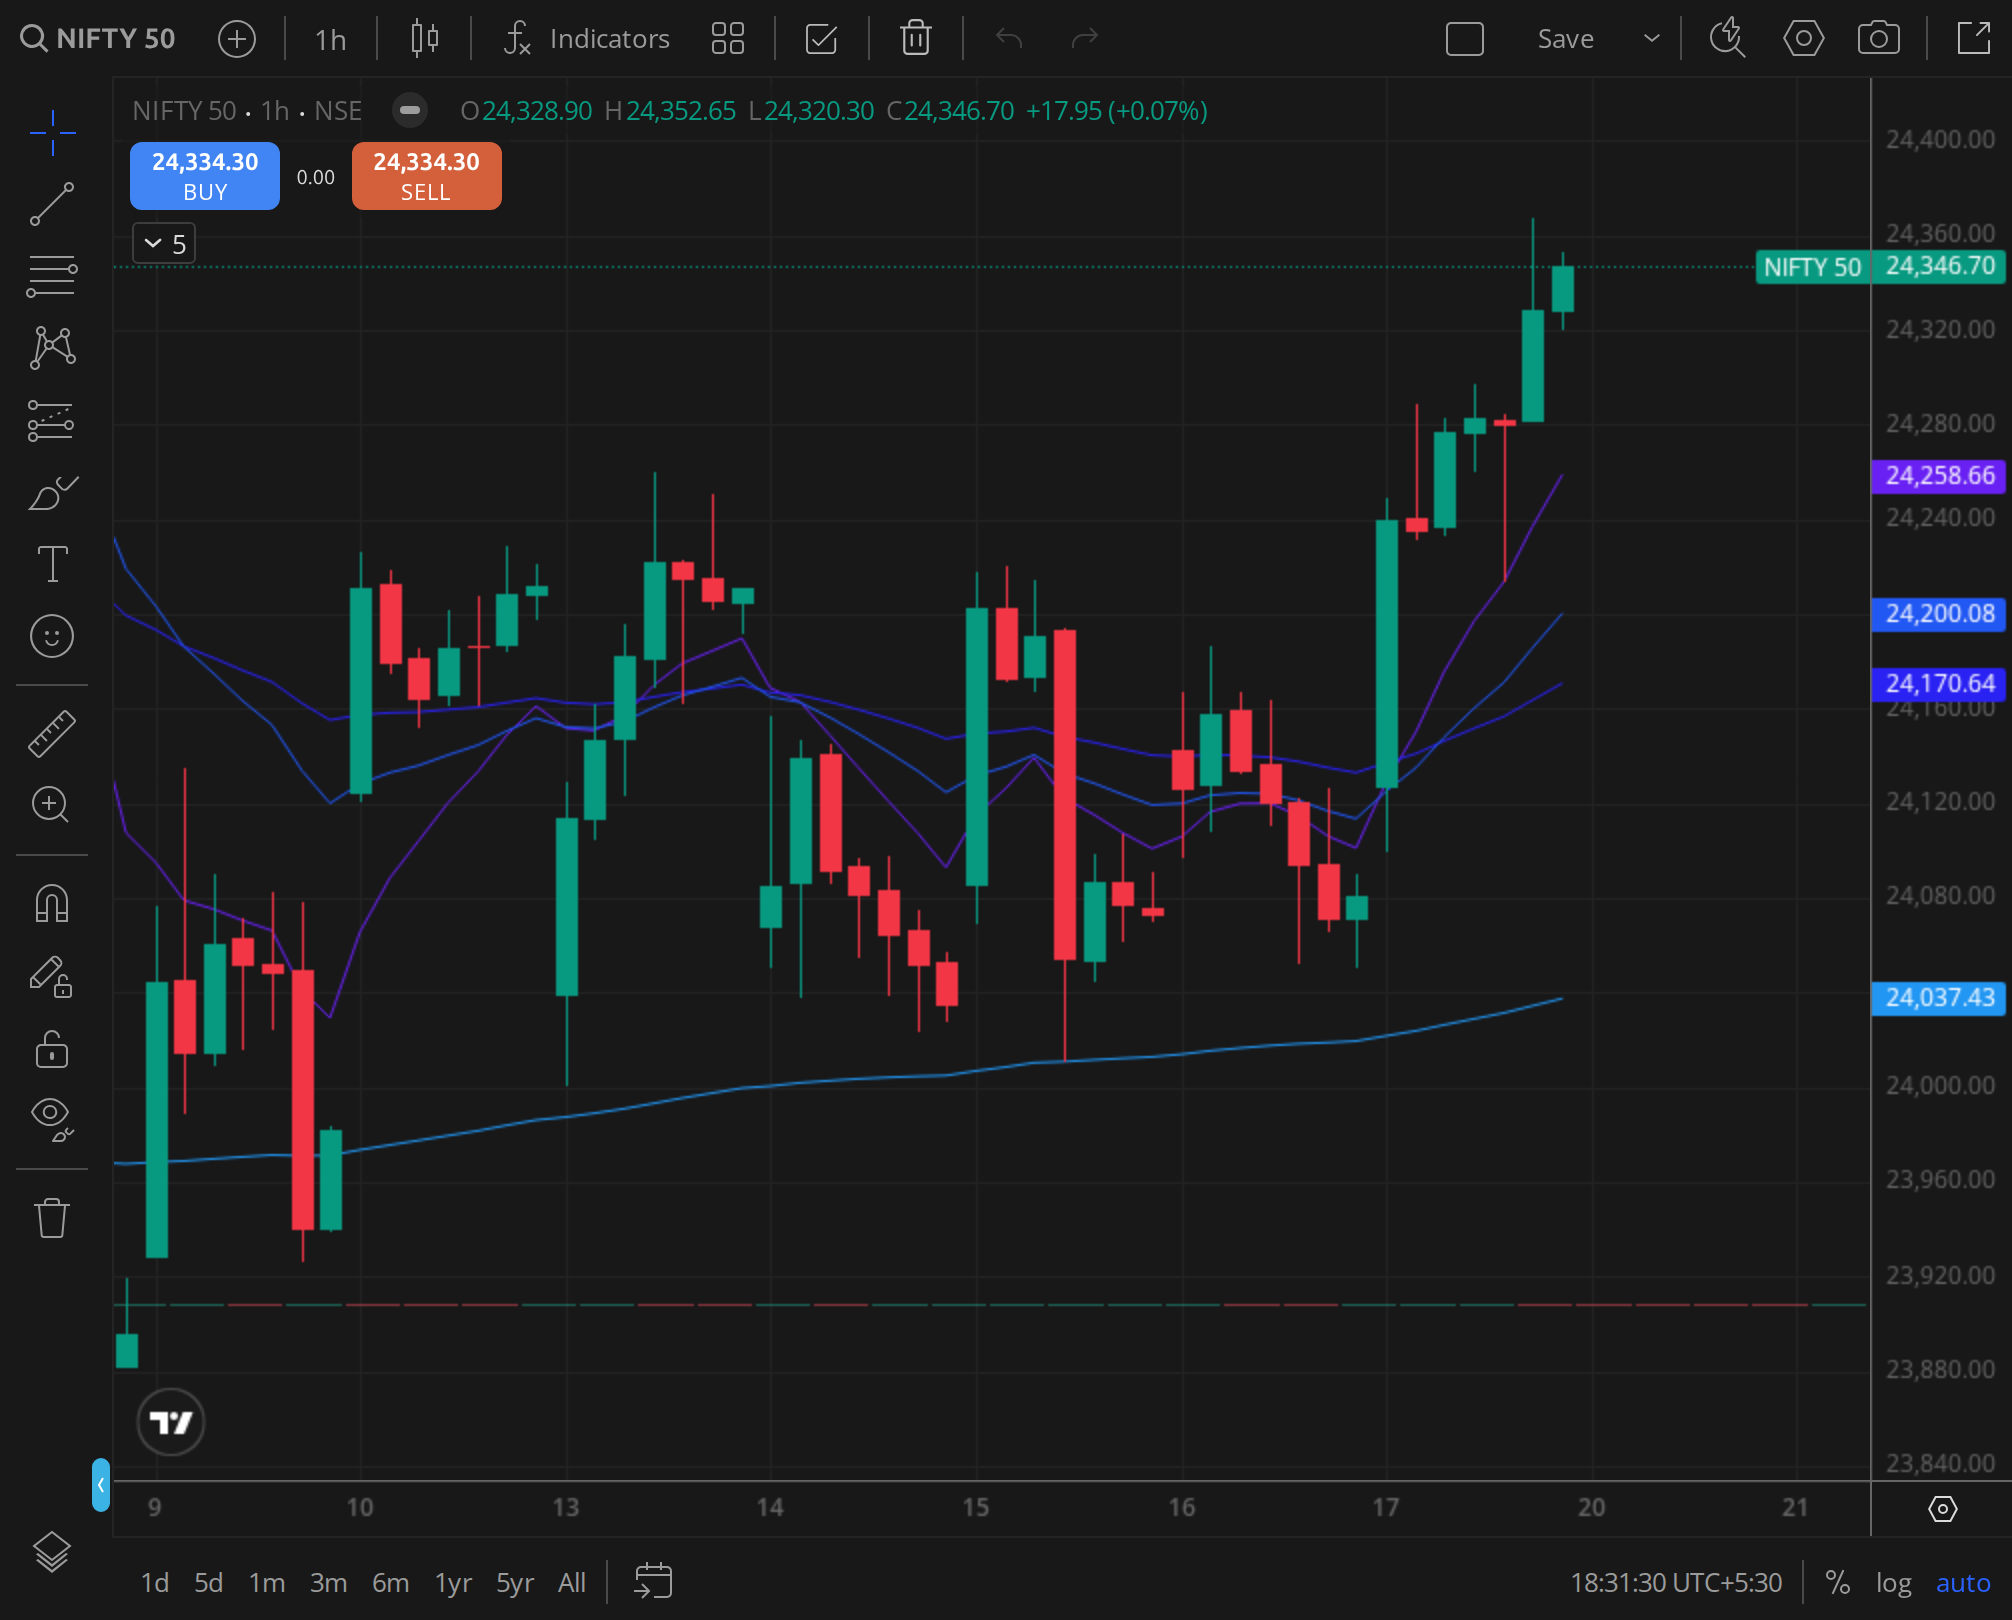Viewport: 2012px width, 1620px height.
Task: Click the top toolbar trash icon
Action: point(915,39)
